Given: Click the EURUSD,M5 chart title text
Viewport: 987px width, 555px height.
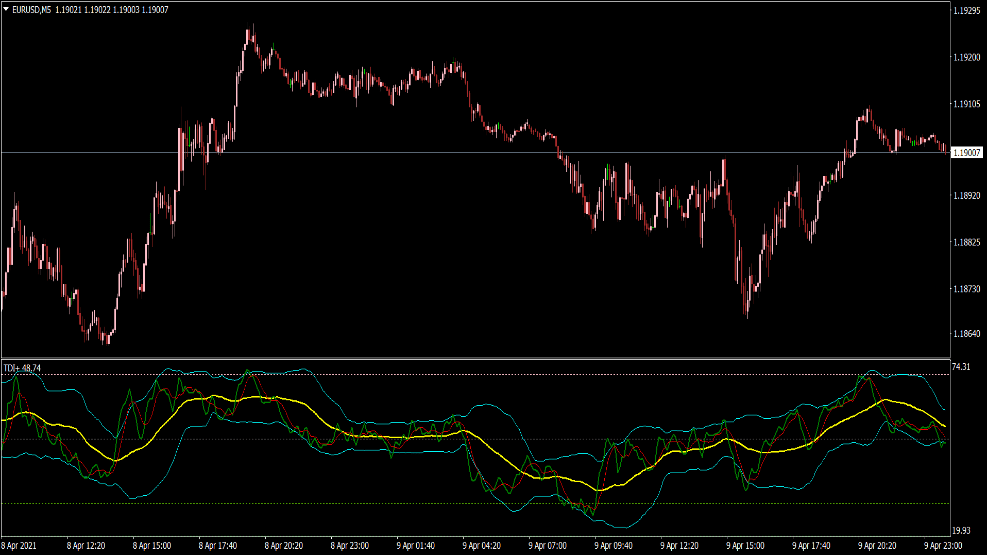Looking at the screenshot, I should point(31,10).
